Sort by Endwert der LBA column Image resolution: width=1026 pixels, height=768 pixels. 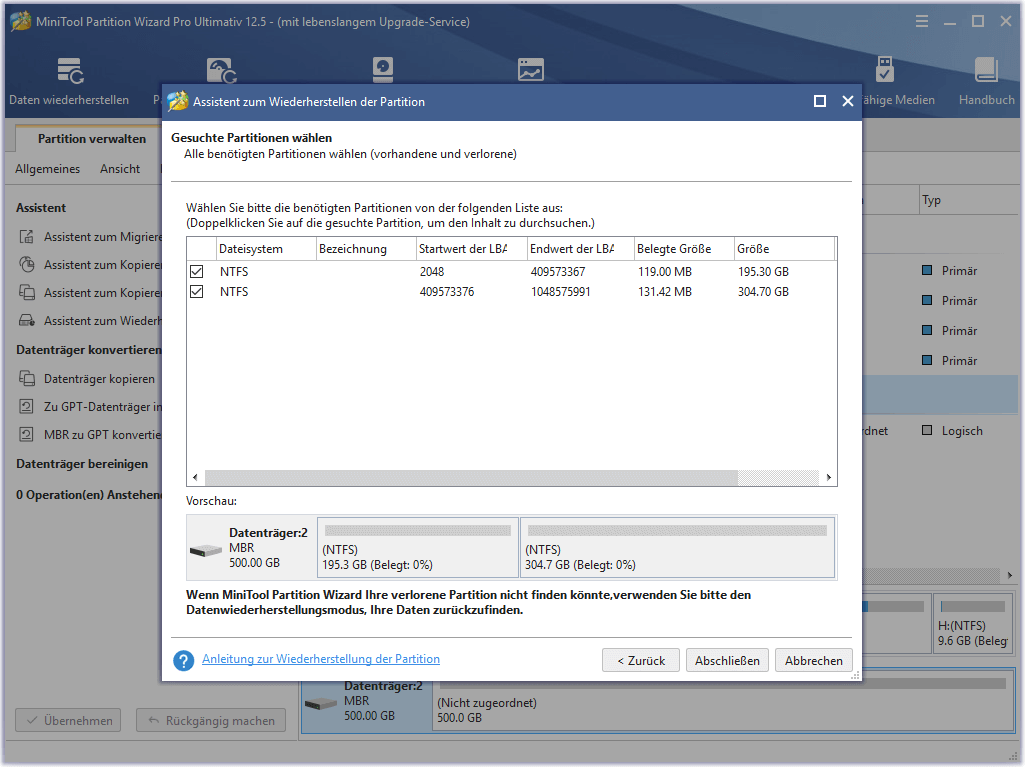pyautogui.click(x=580, y=249)
